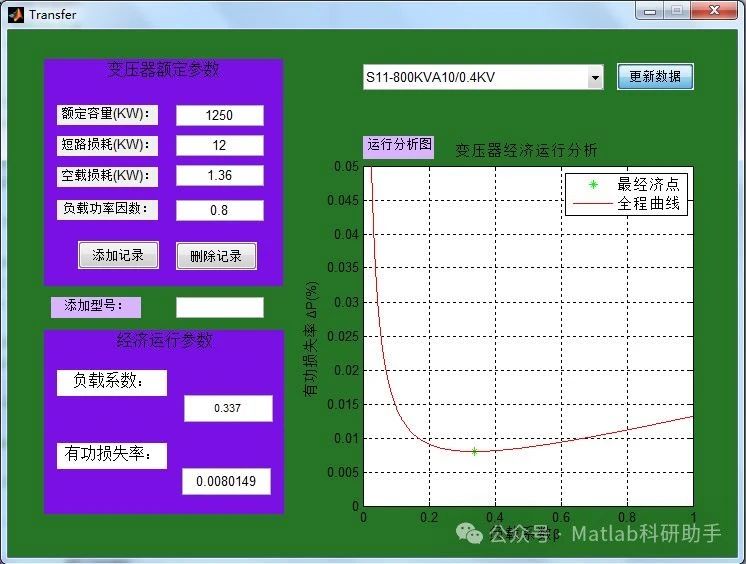Viewport: 746px width, 564px height.
Task: Click the 删除记录 button
Action: (x=216, y=257)
